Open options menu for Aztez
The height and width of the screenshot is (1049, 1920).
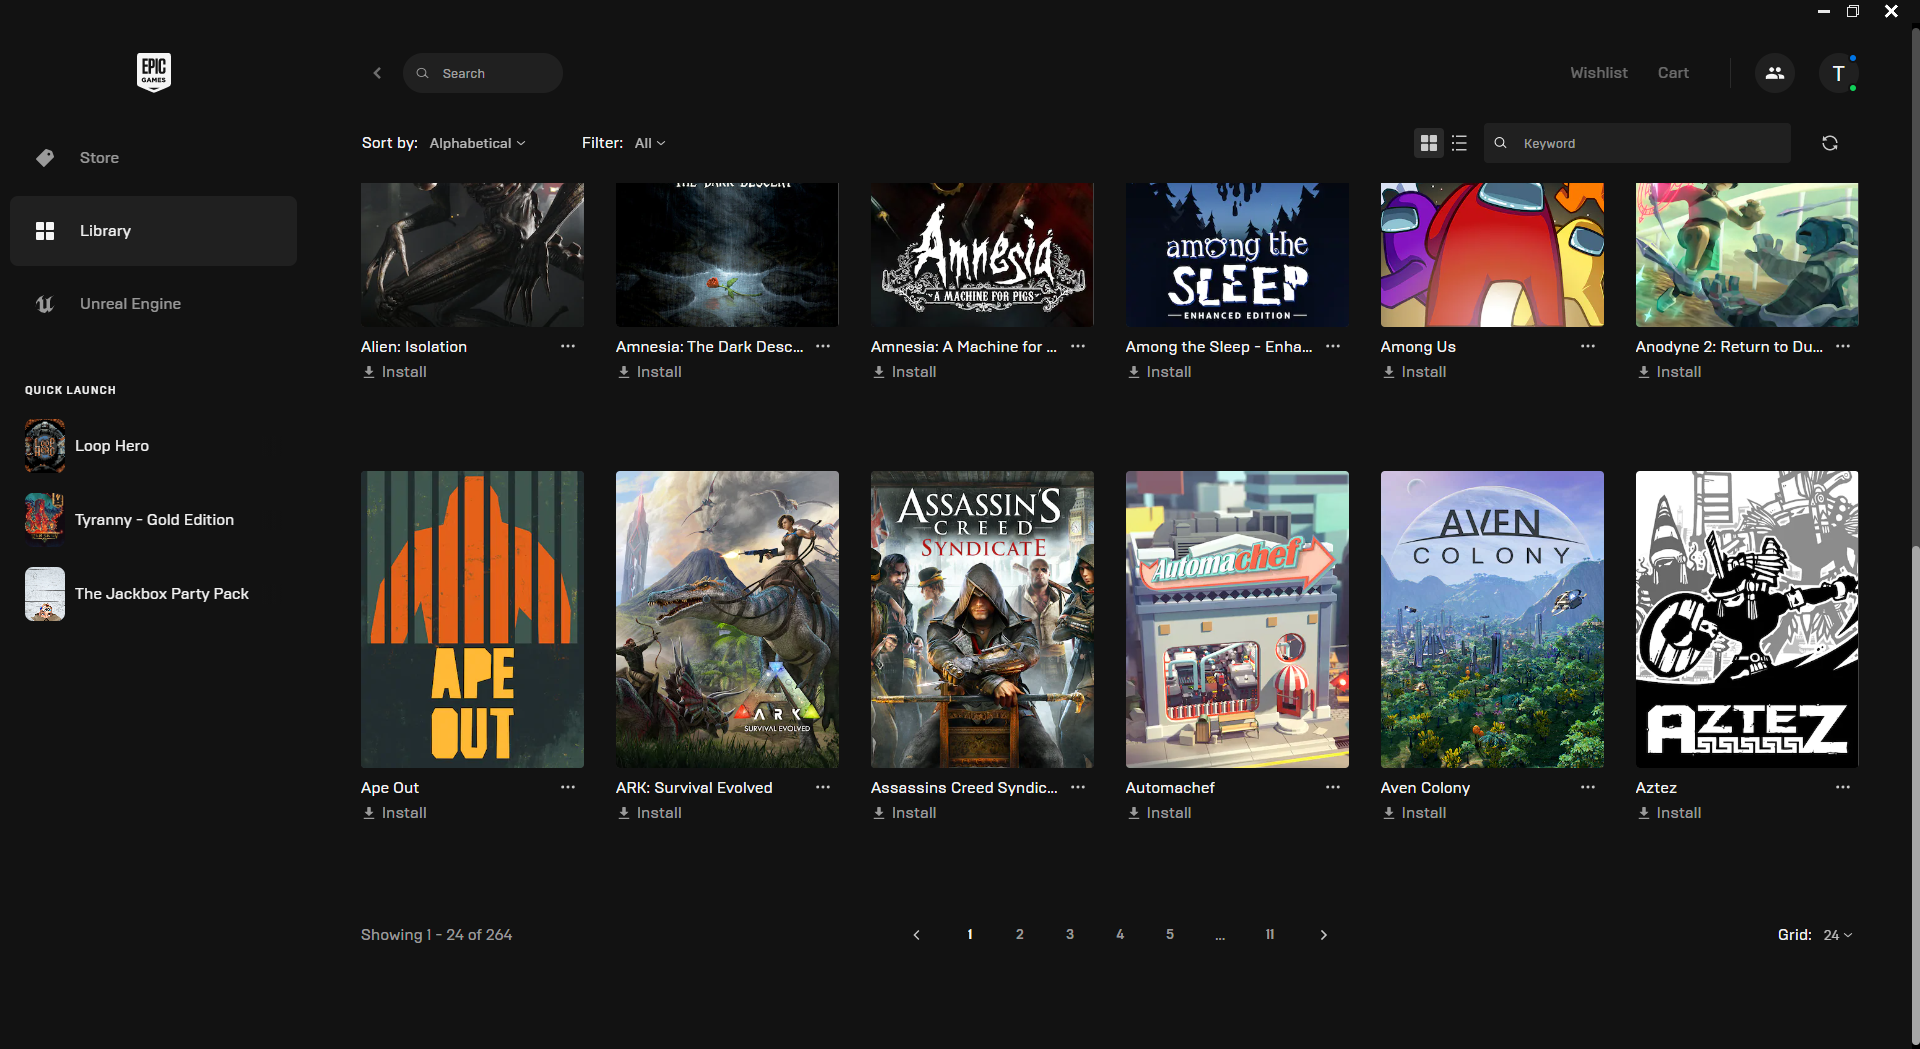[x=1843, y=787]
